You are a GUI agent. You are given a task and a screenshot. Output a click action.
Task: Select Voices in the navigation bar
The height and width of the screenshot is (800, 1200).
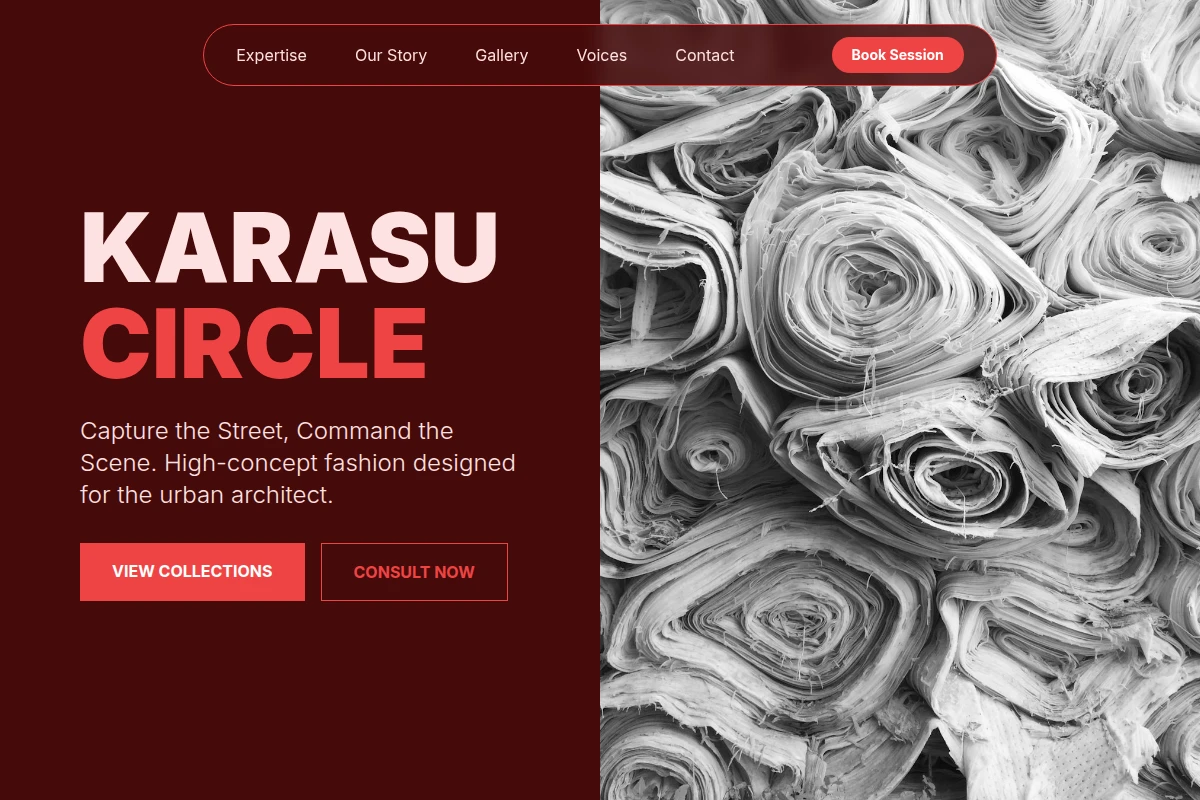(x=602, y=56)
